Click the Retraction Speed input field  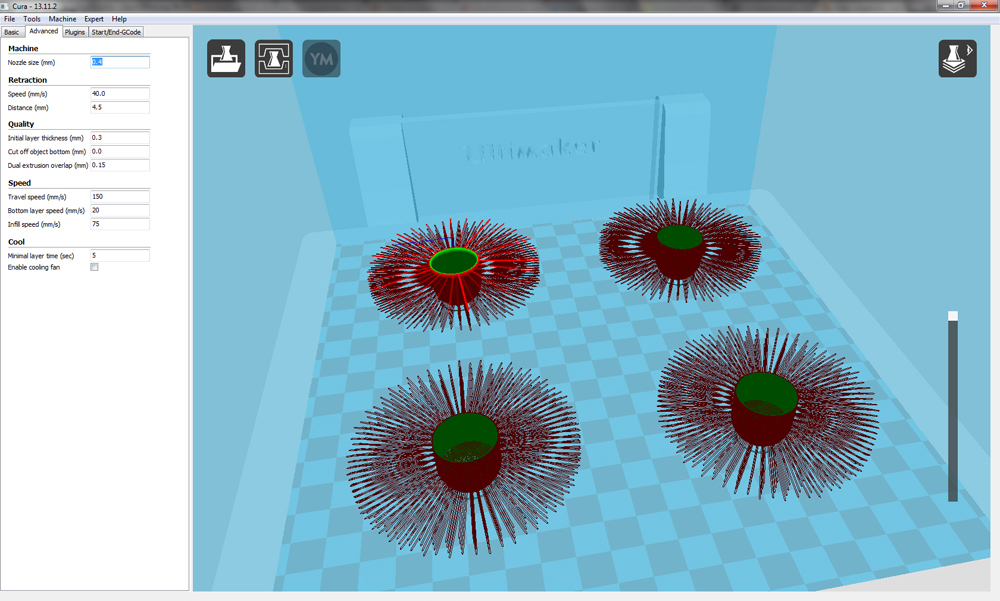tap(120, 94)
